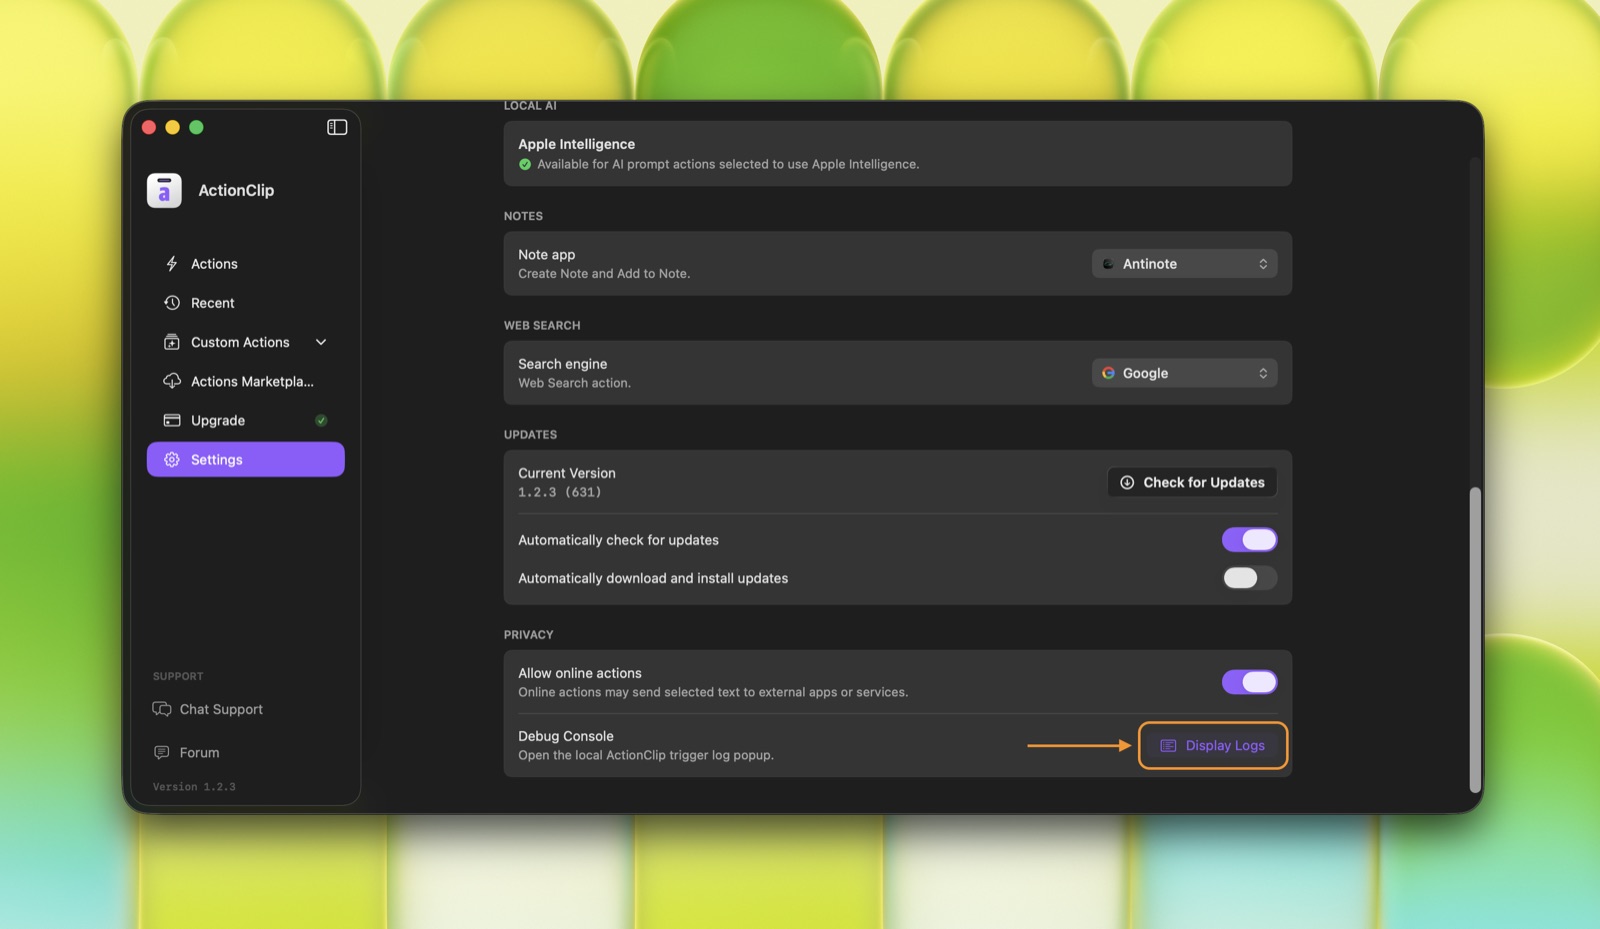This screenshot has height=929, width=1600.
Task: Click the green checkmark badge on Upgrade
Action: pyautogui.click(x=321, y=420)
